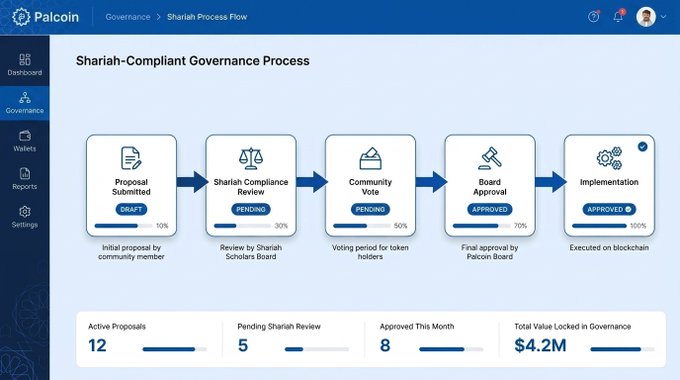Click the Active Proposals progress bar
This screenshot has height=380, width=680.
[x=174, y=349]
